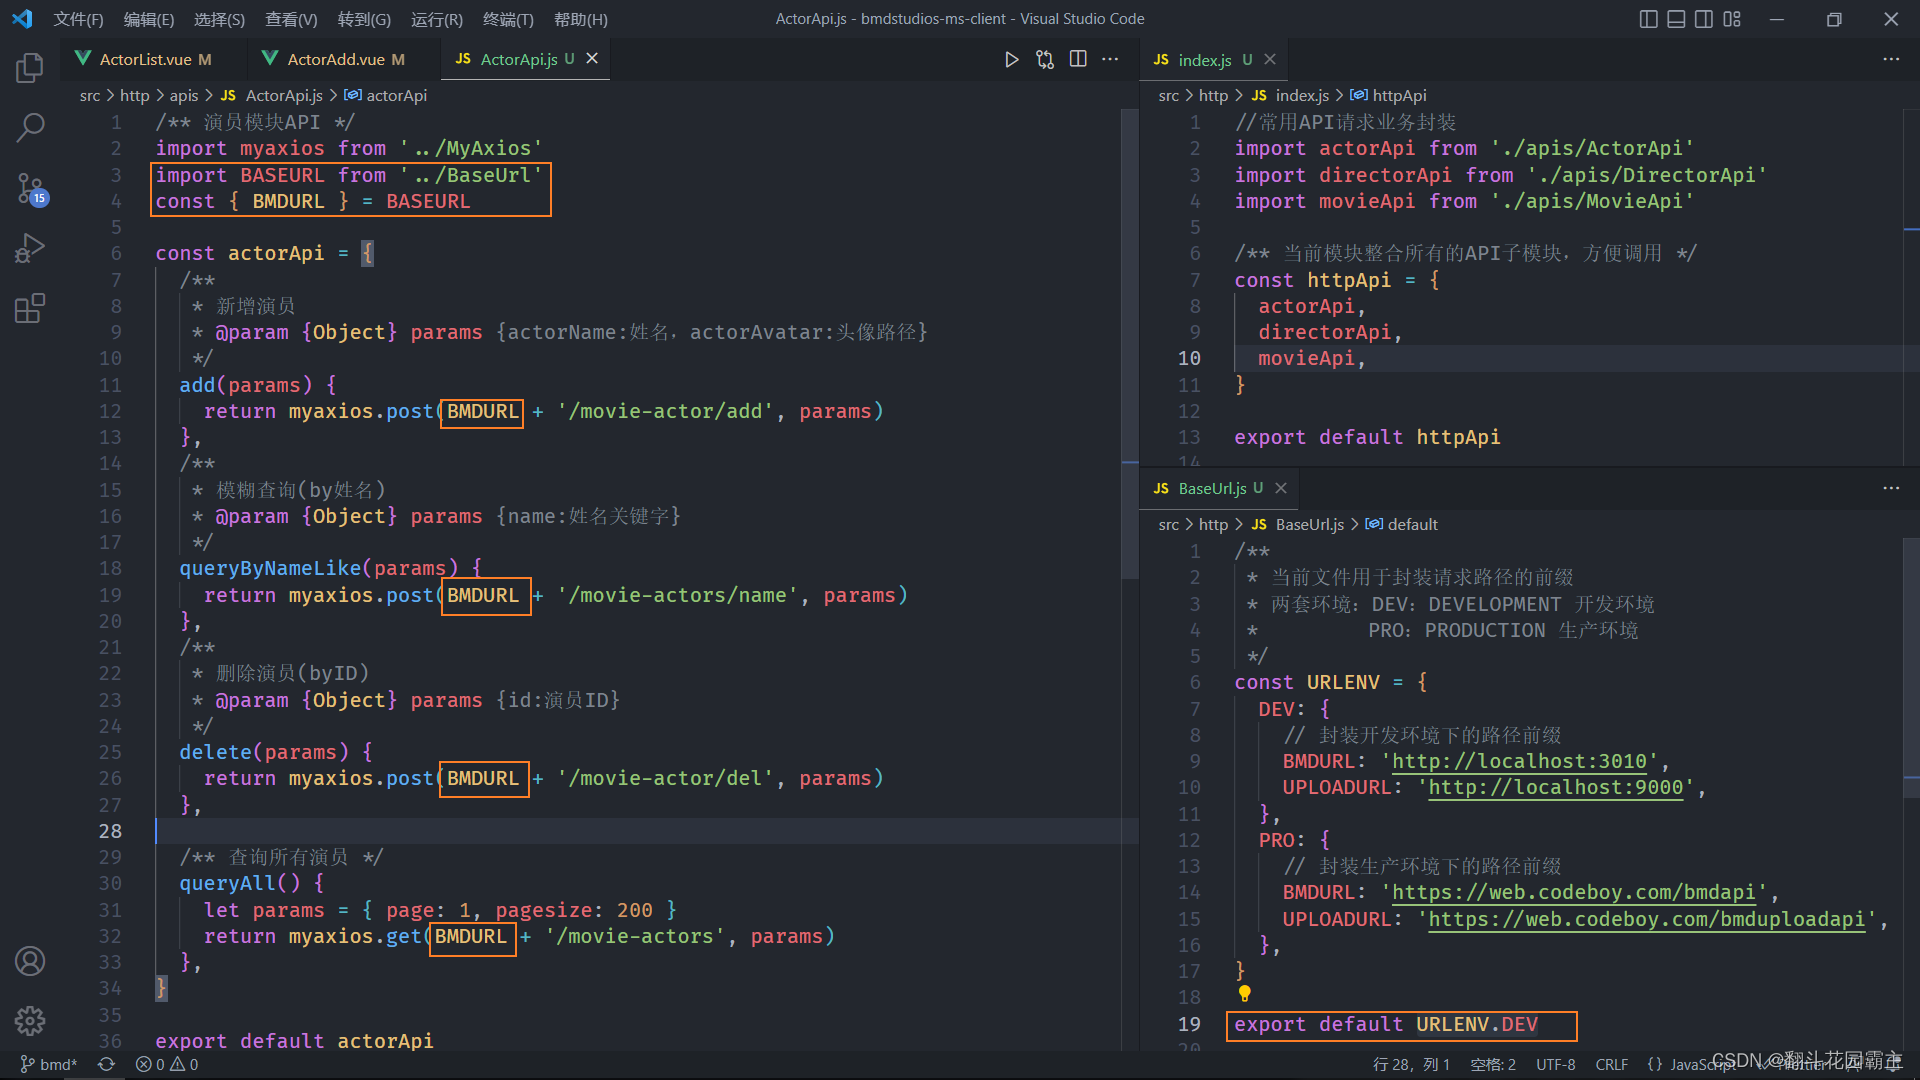Expand 'apis' breadcrumb in ActorApi.js editor
This screenshot has width=1920, height=1080.
pos(184,95)
